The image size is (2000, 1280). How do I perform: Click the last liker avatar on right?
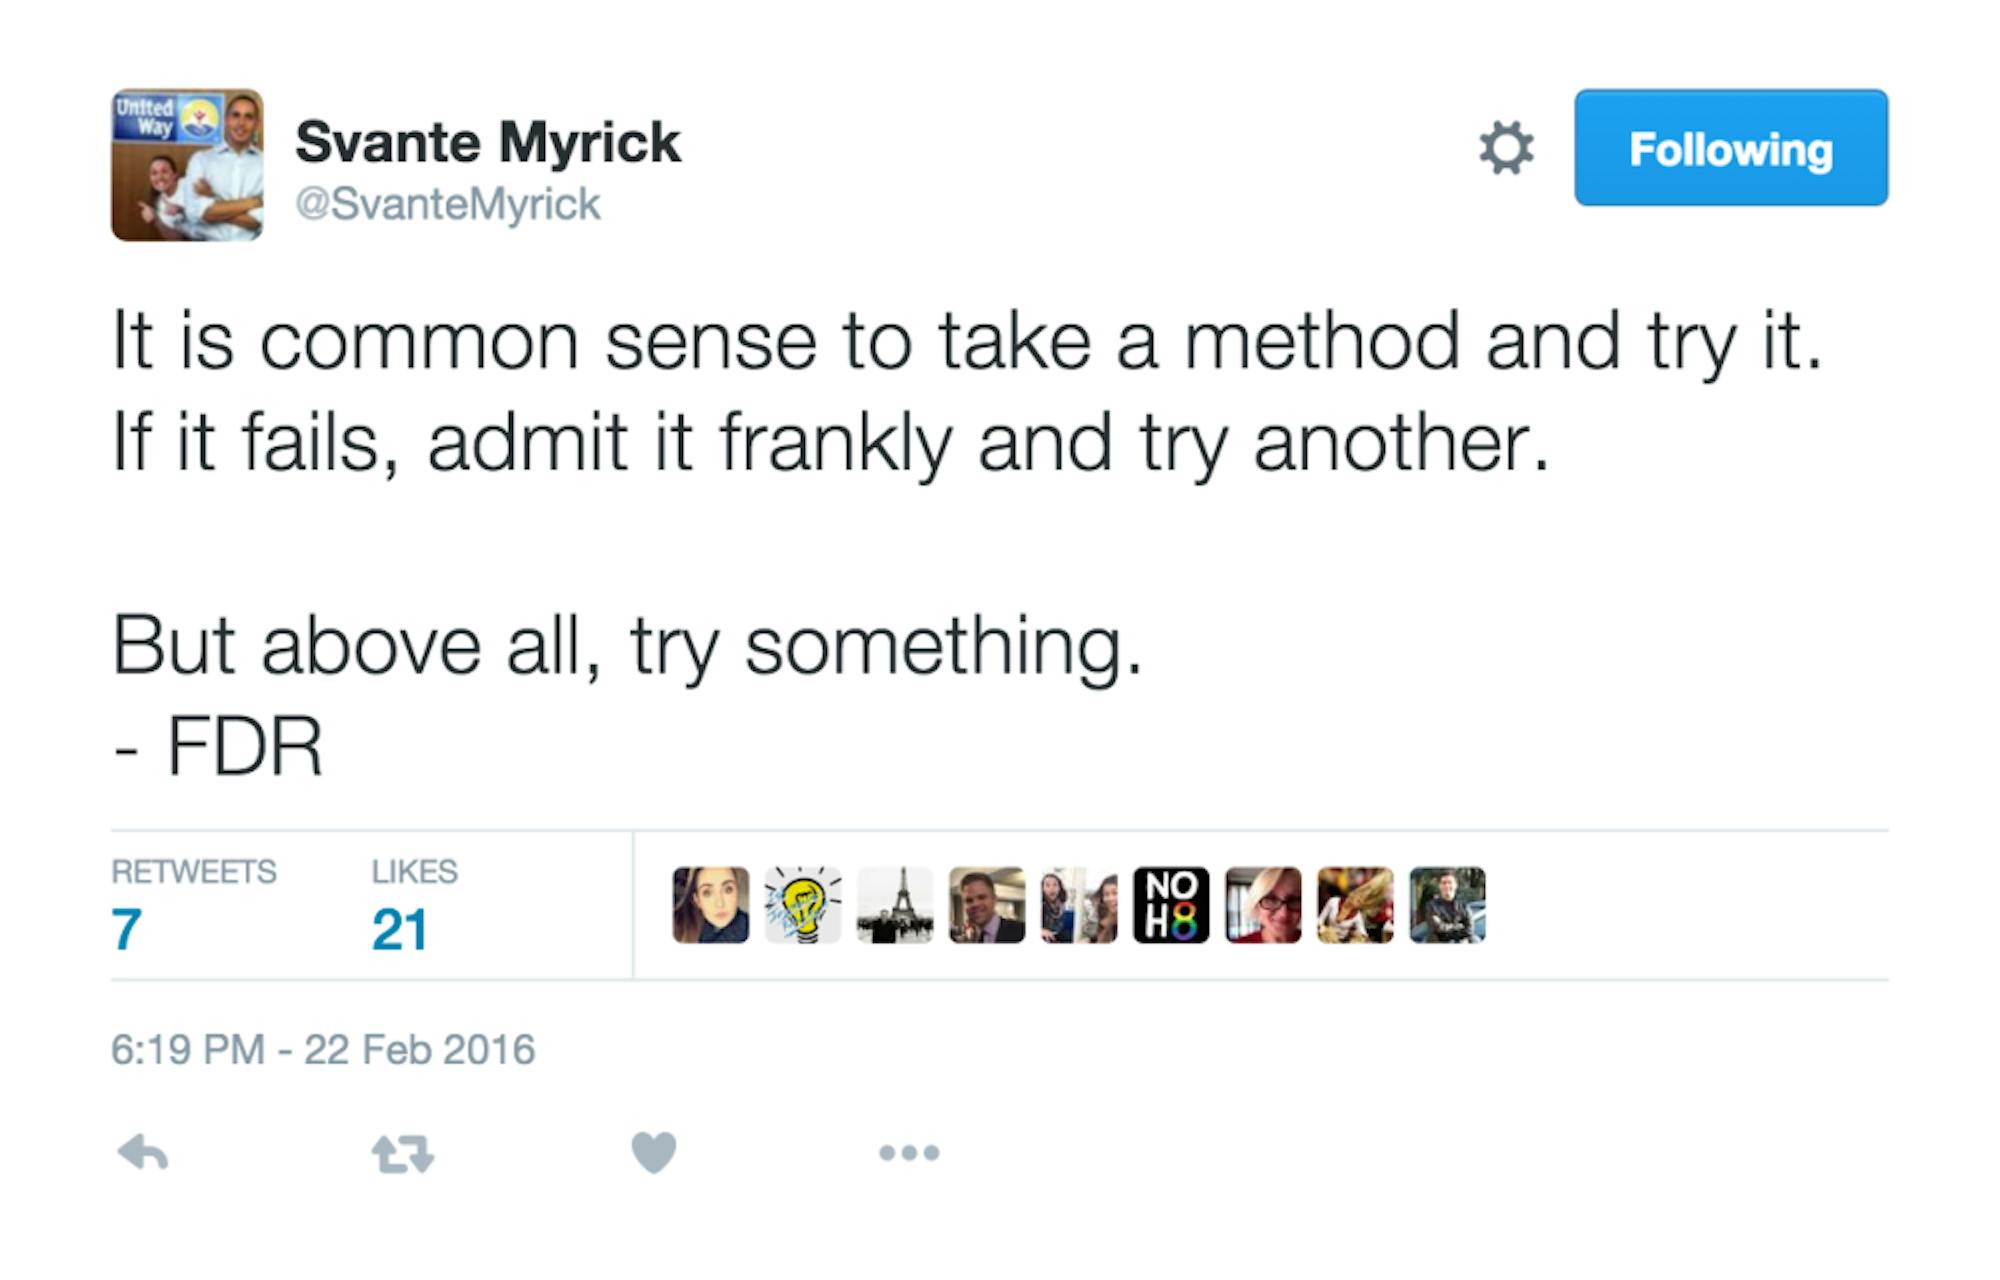pyautogui.click(x=1447, y=905)
